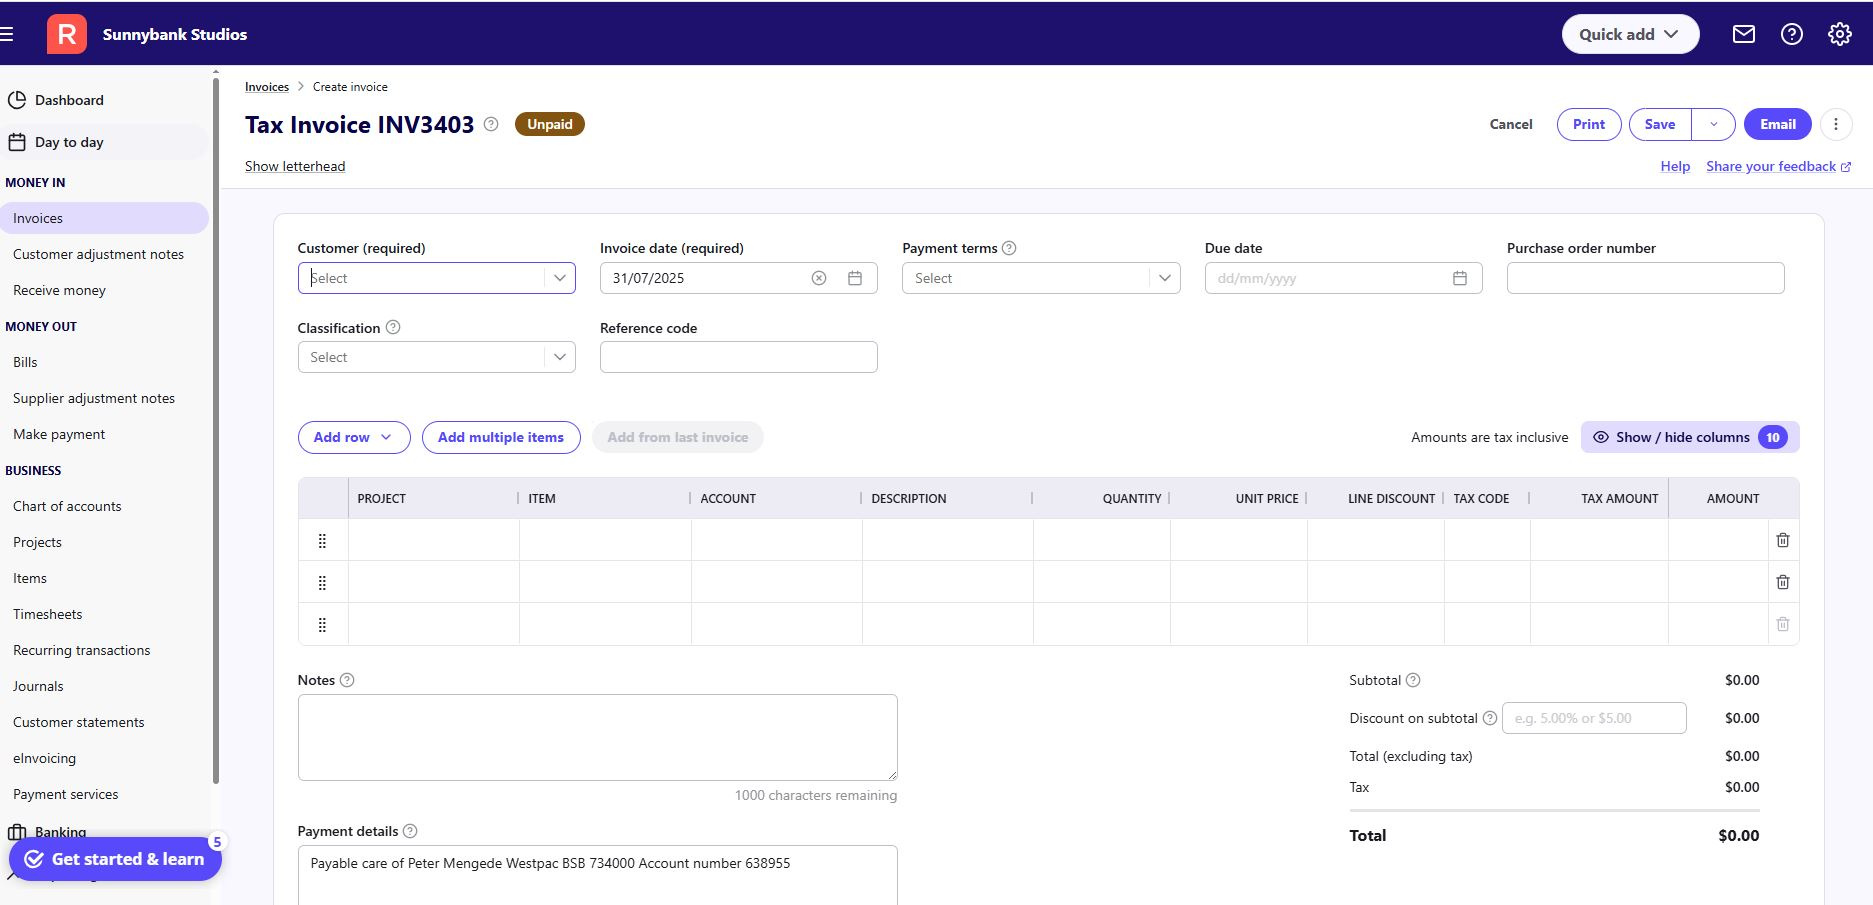Click the Unpaid status badge

coord(550,124)
